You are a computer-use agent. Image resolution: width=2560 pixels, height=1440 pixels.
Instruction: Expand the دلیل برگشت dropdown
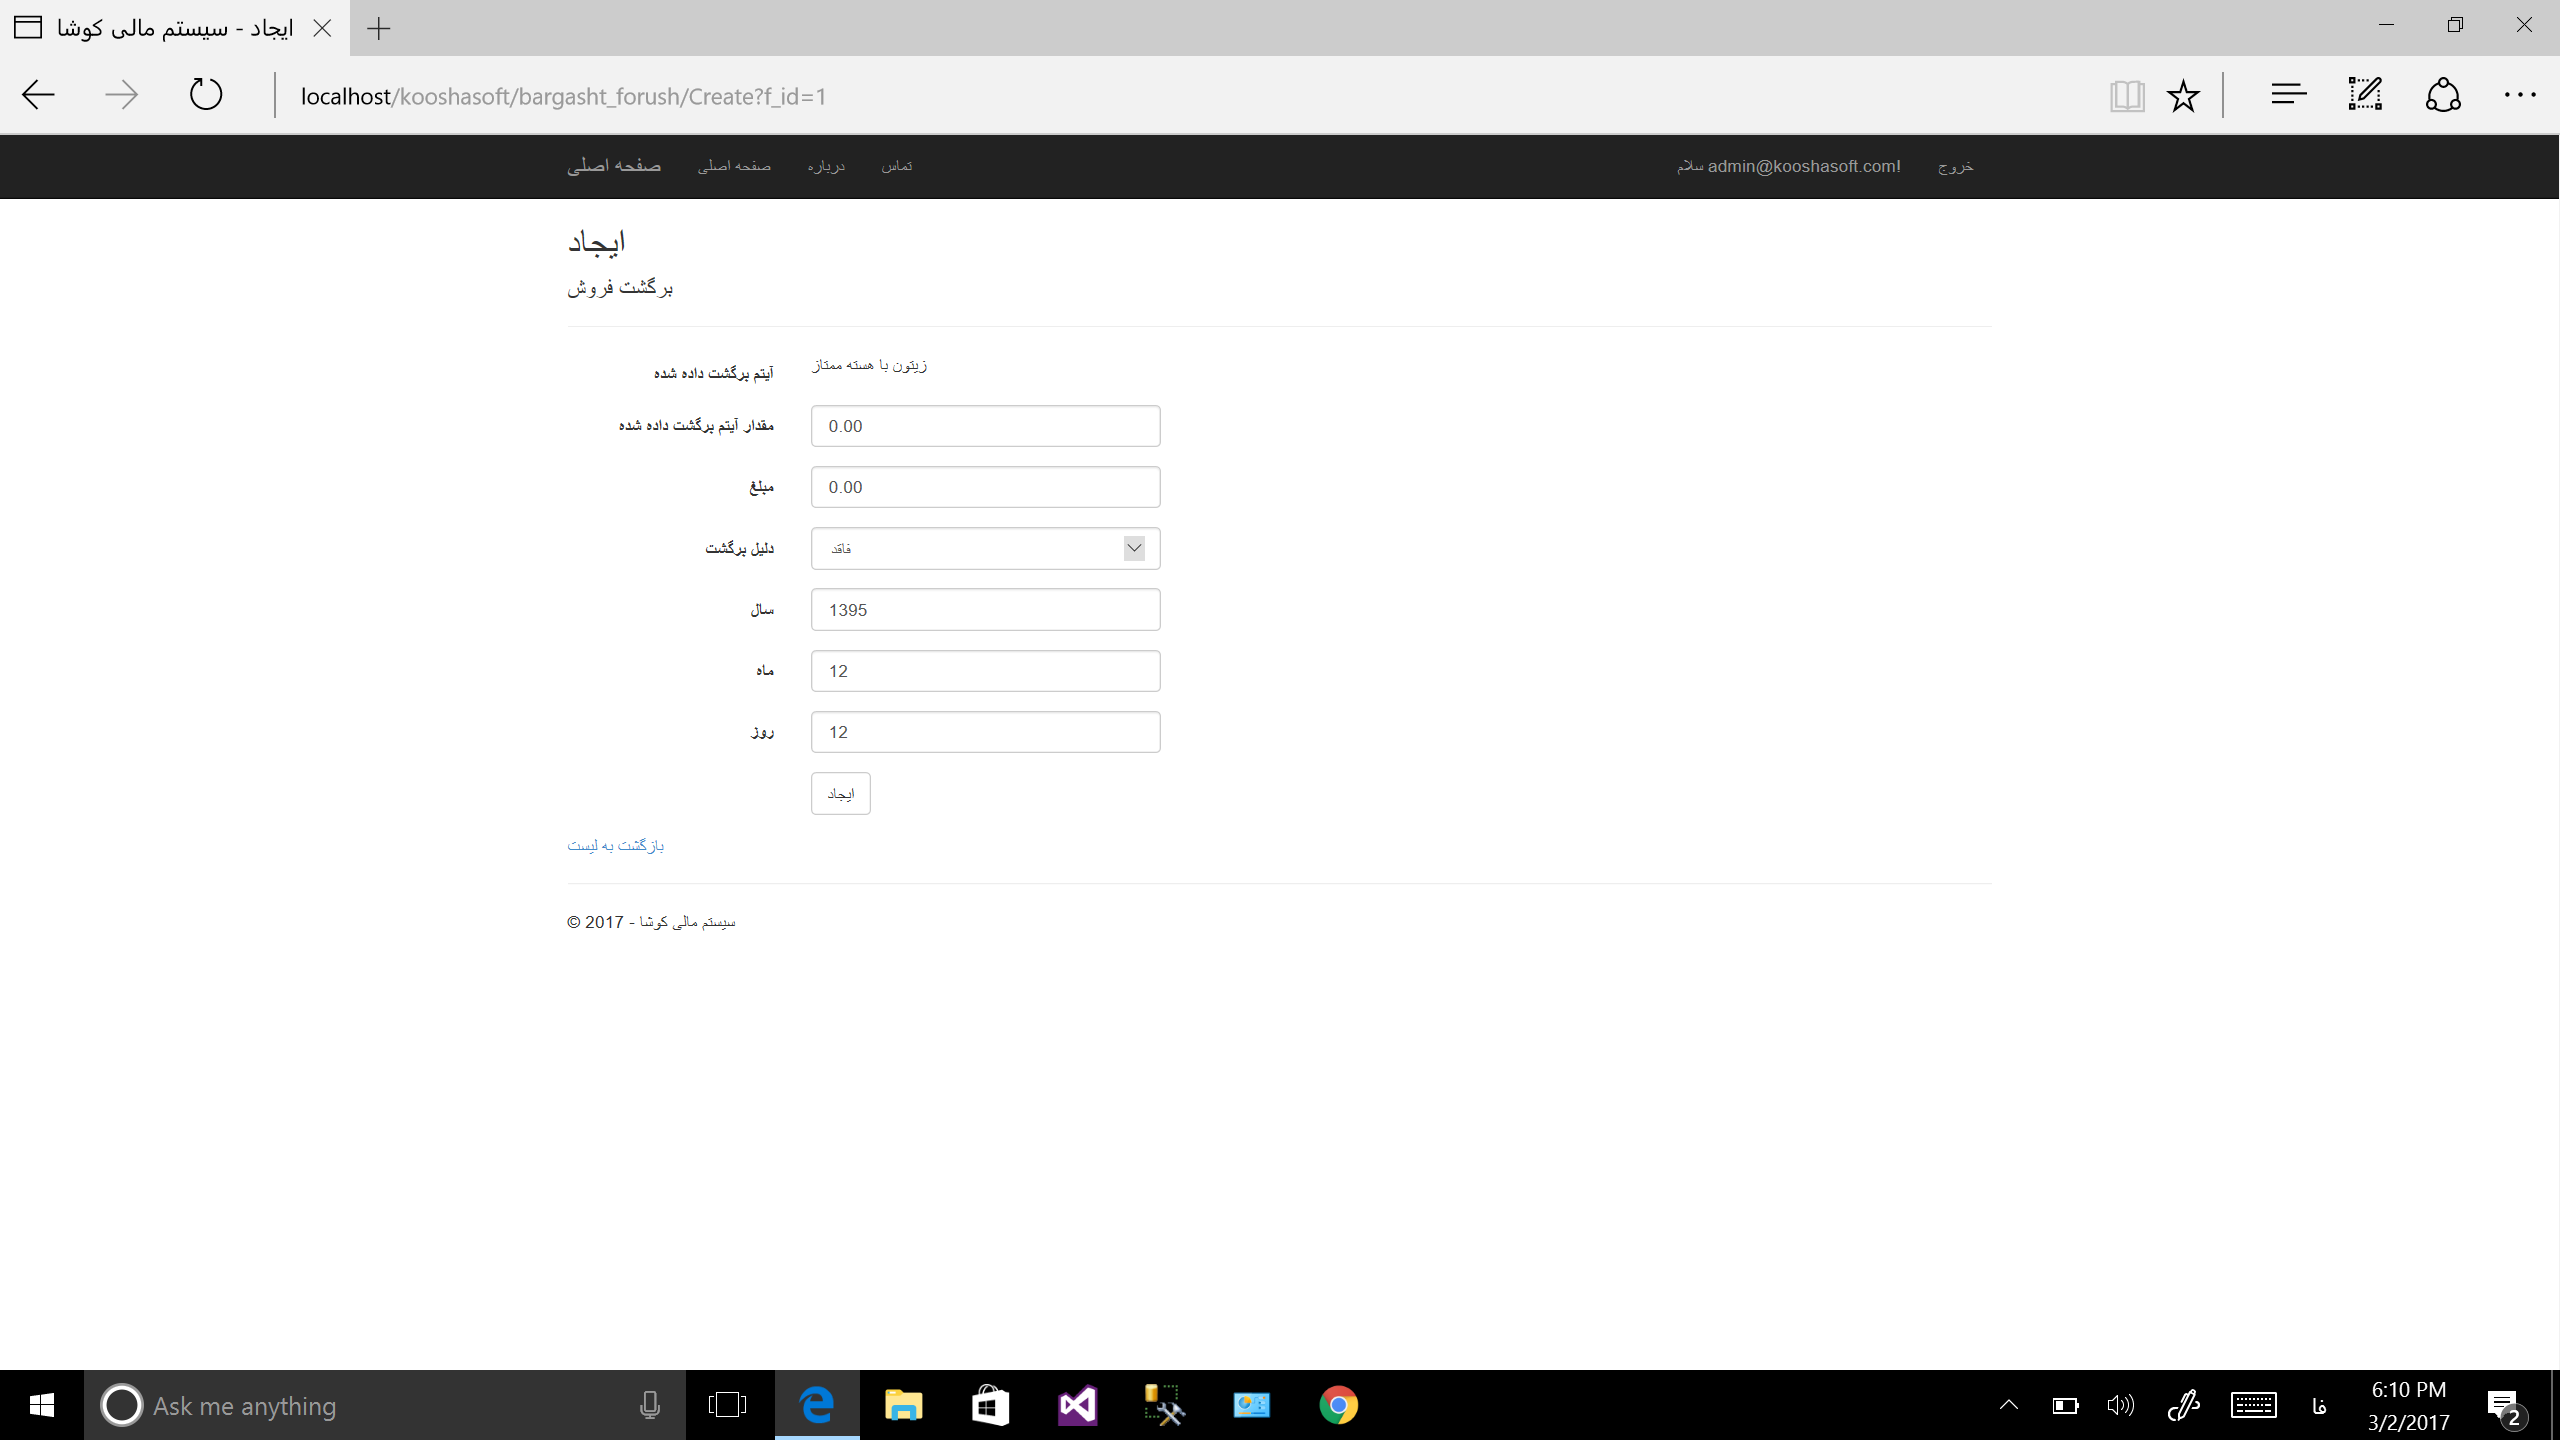click(985, 548)
